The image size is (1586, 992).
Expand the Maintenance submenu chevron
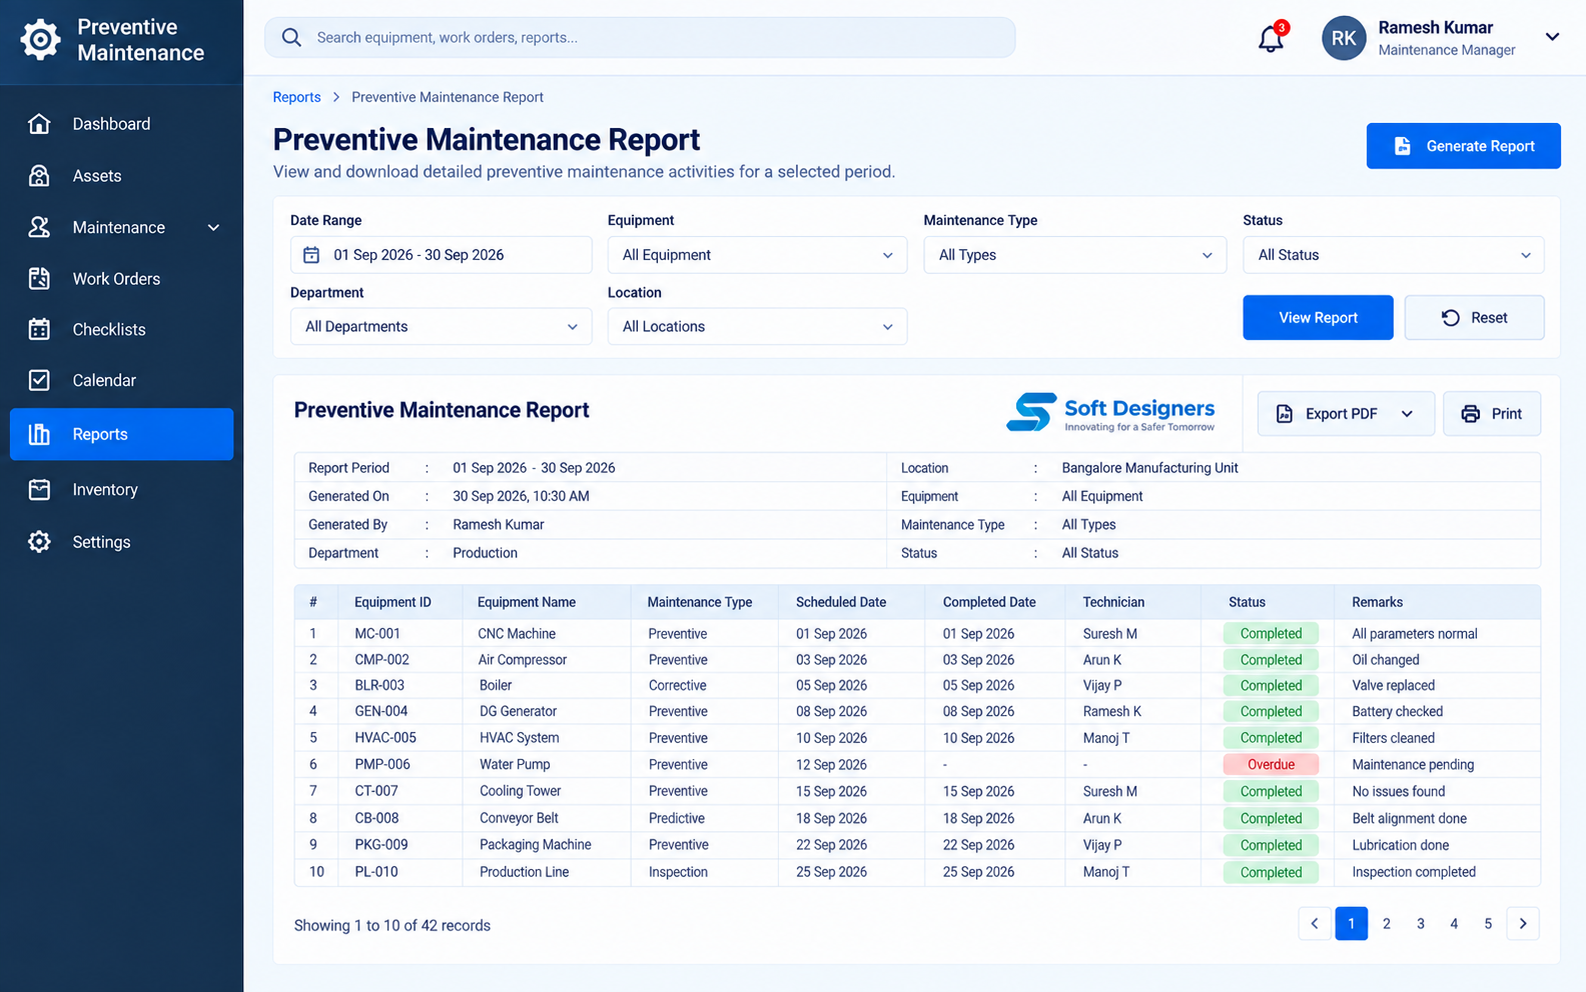tap(213, 228)
